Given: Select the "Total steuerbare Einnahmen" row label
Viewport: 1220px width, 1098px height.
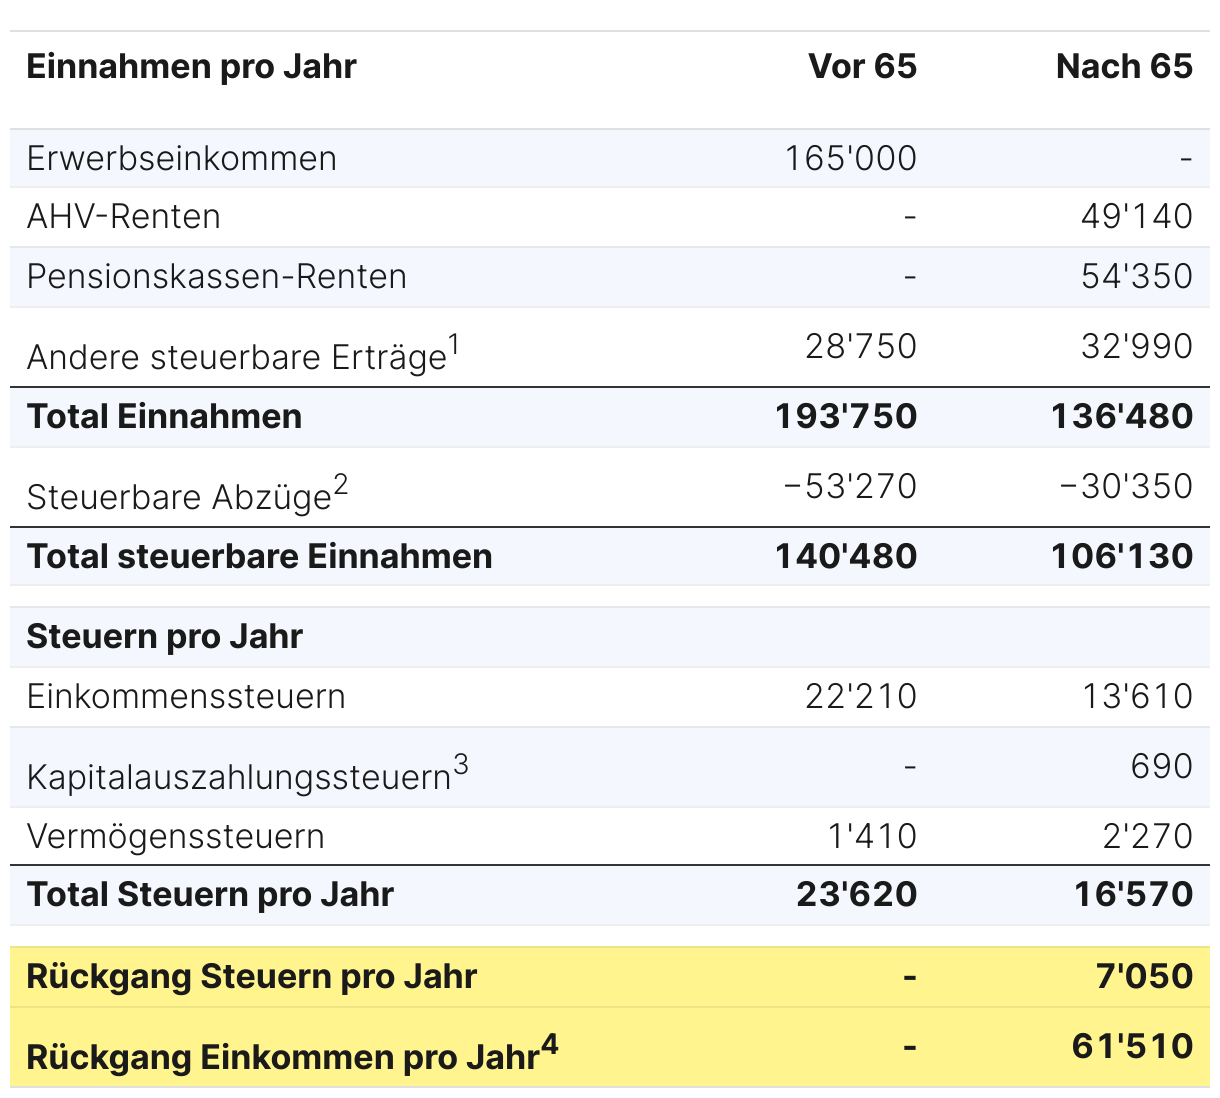Looking at the screenshot, I should [259, 556].
